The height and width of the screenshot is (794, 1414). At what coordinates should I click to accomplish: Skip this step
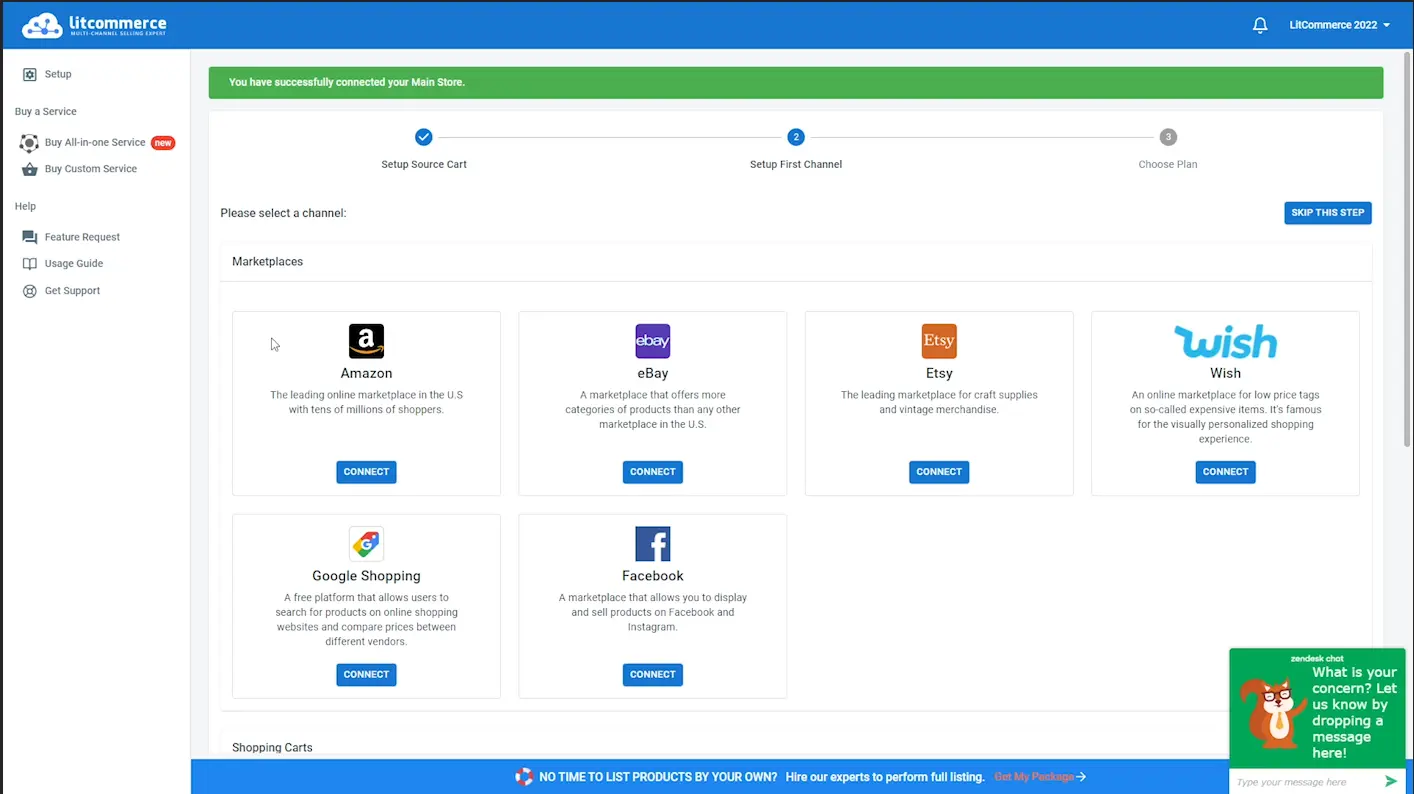(1328, 213)
